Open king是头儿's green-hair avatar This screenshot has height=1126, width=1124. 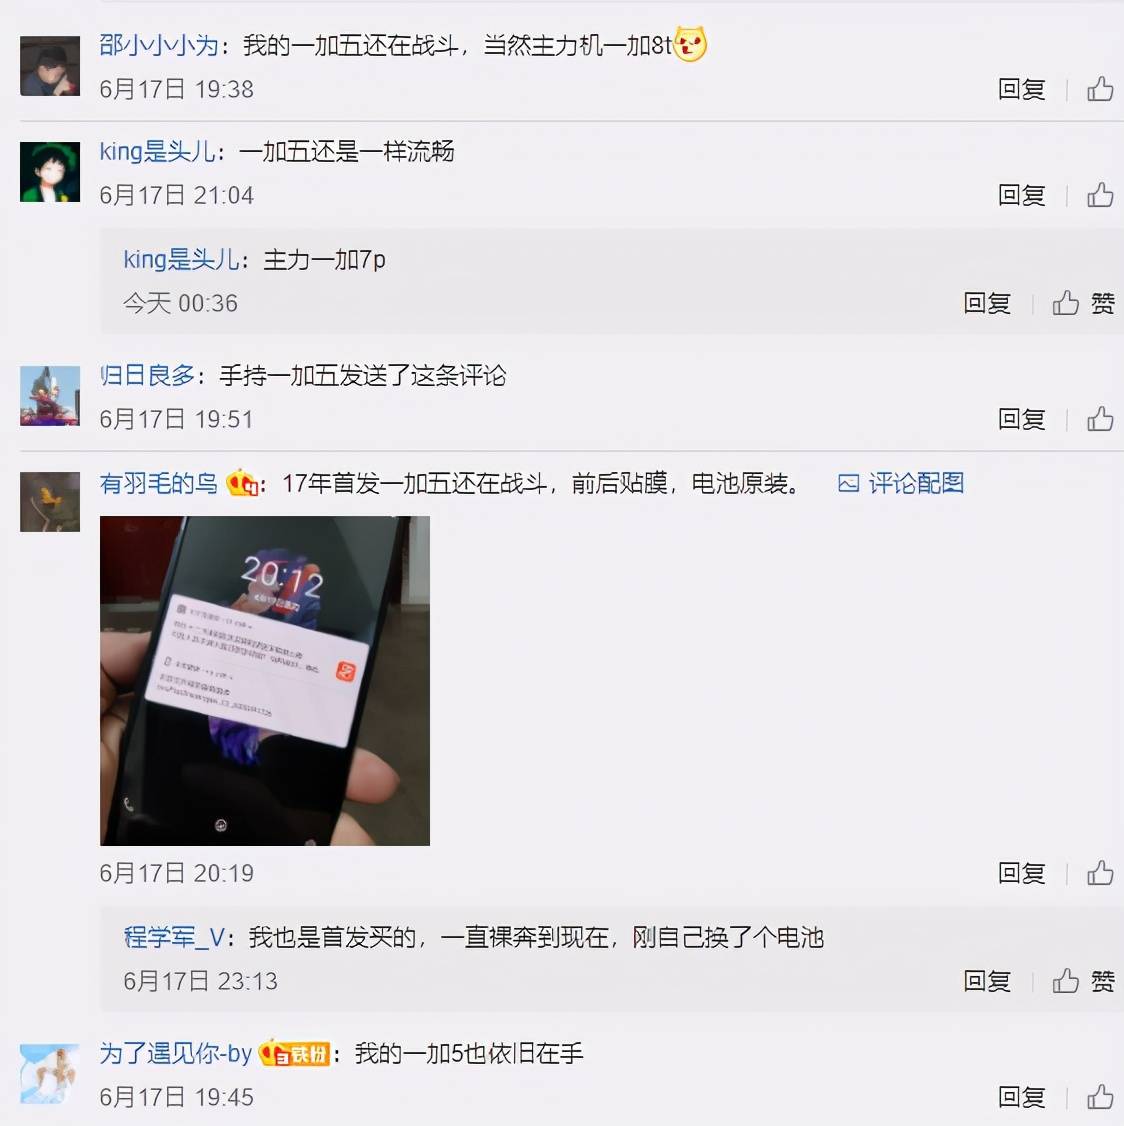tap(50, 172)
